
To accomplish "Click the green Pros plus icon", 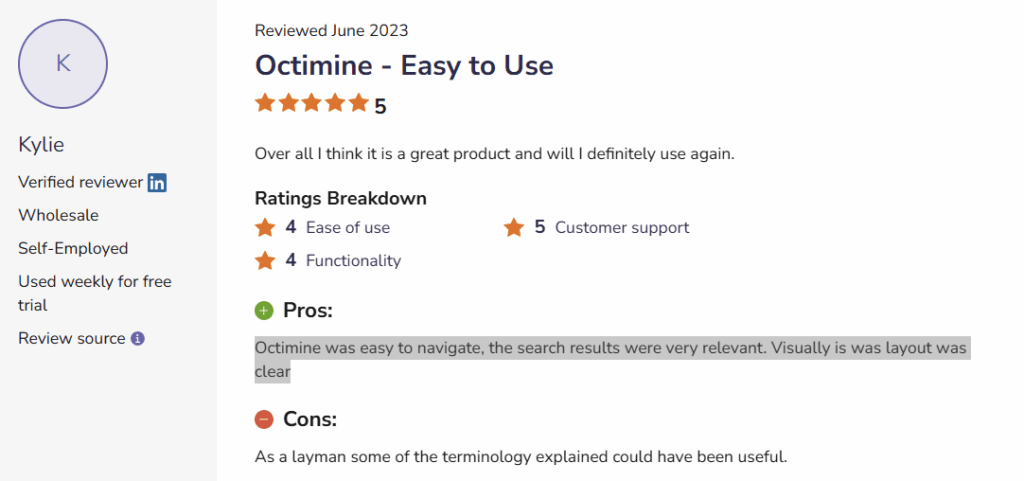I will tap(264, 311).
